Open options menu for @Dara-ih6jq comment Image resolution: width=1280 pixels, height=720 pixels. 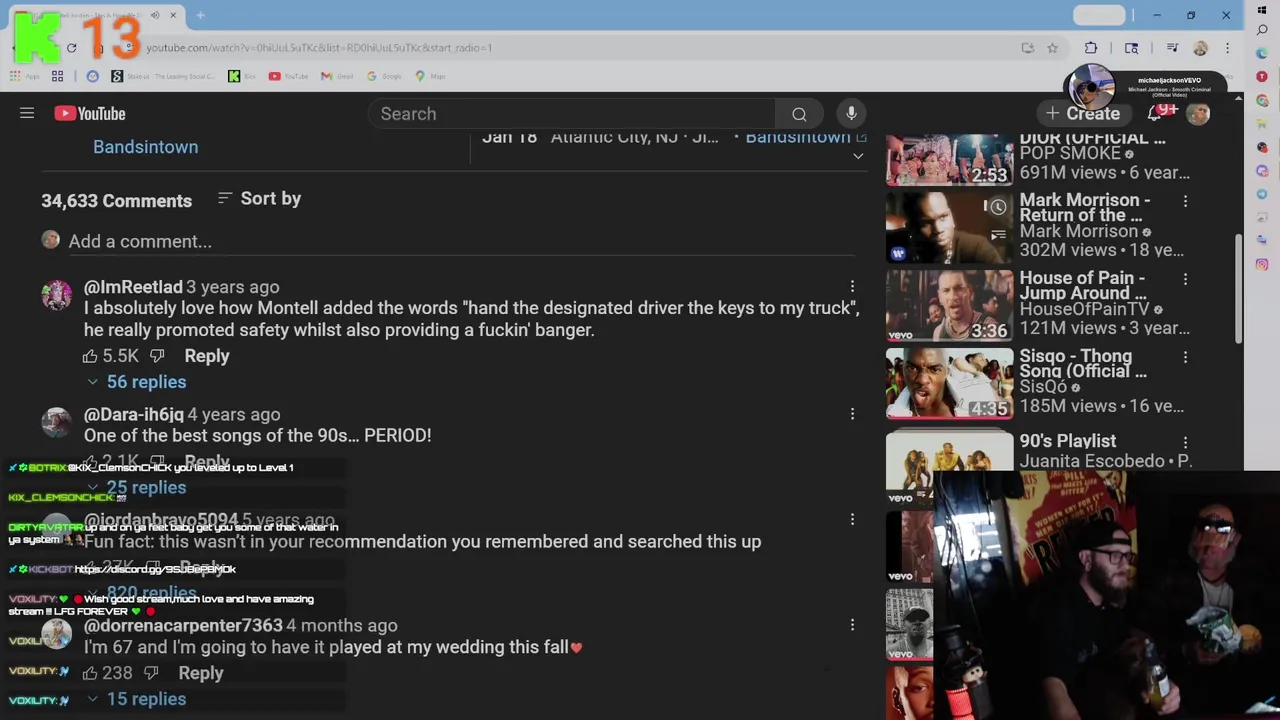852,414
